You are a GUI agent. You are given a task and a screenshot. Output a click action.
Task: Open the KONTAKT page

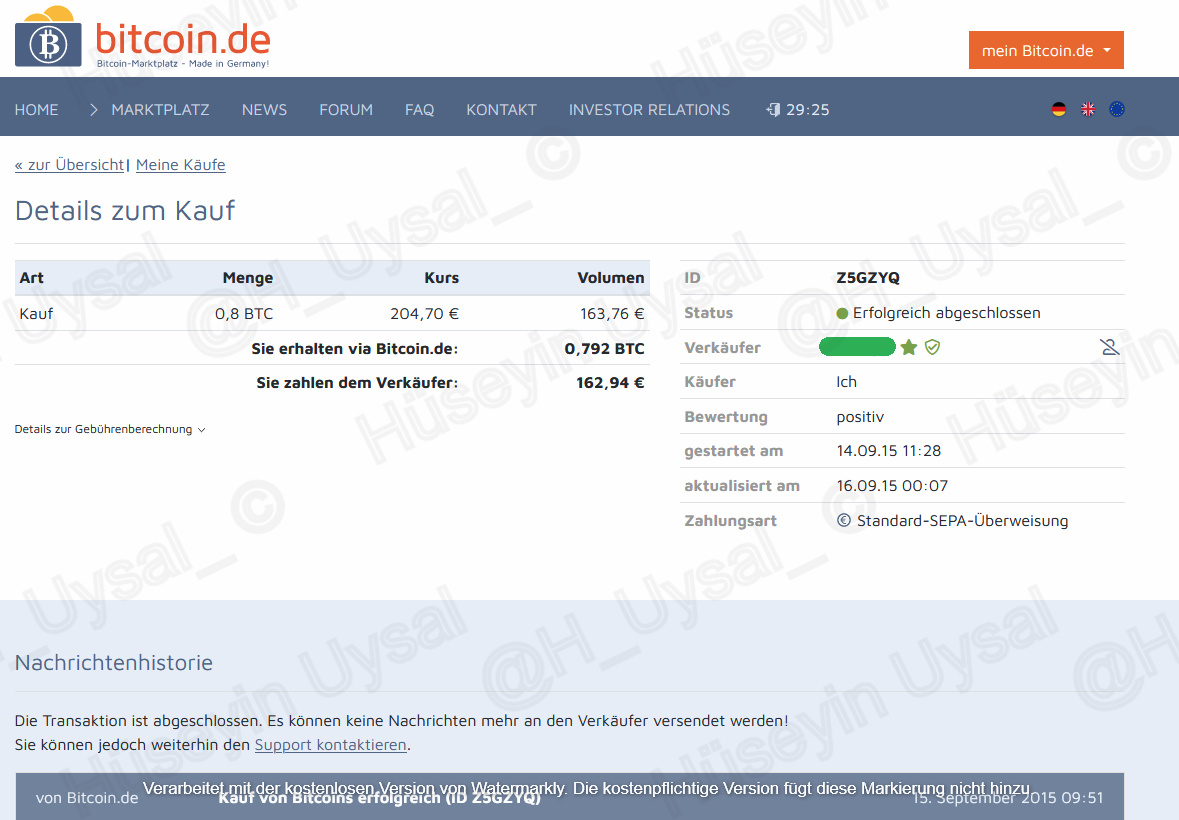point(502,110)
